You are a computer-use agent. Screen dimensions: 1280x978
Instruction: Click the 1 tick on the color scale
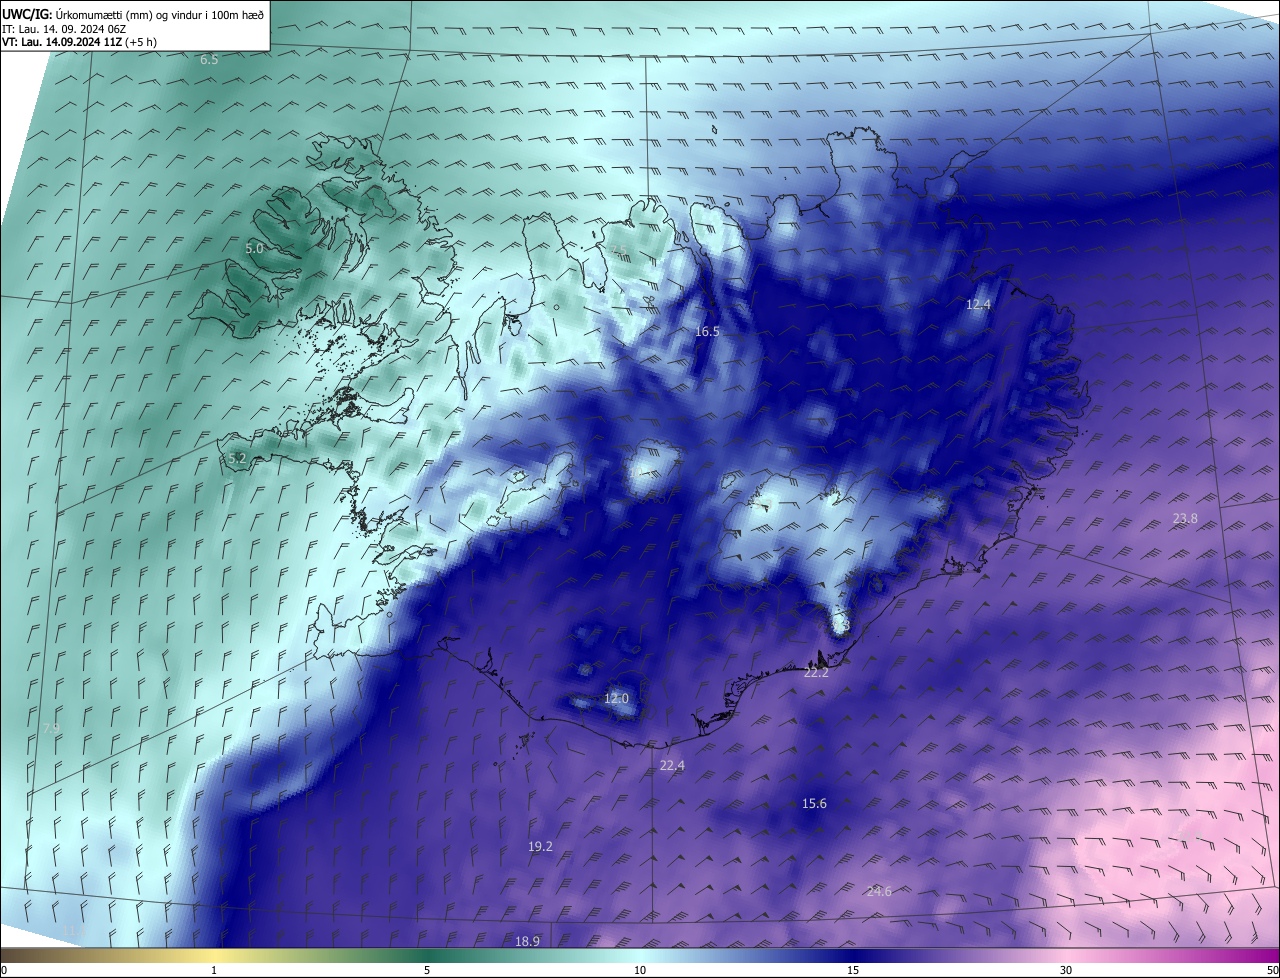214,970
